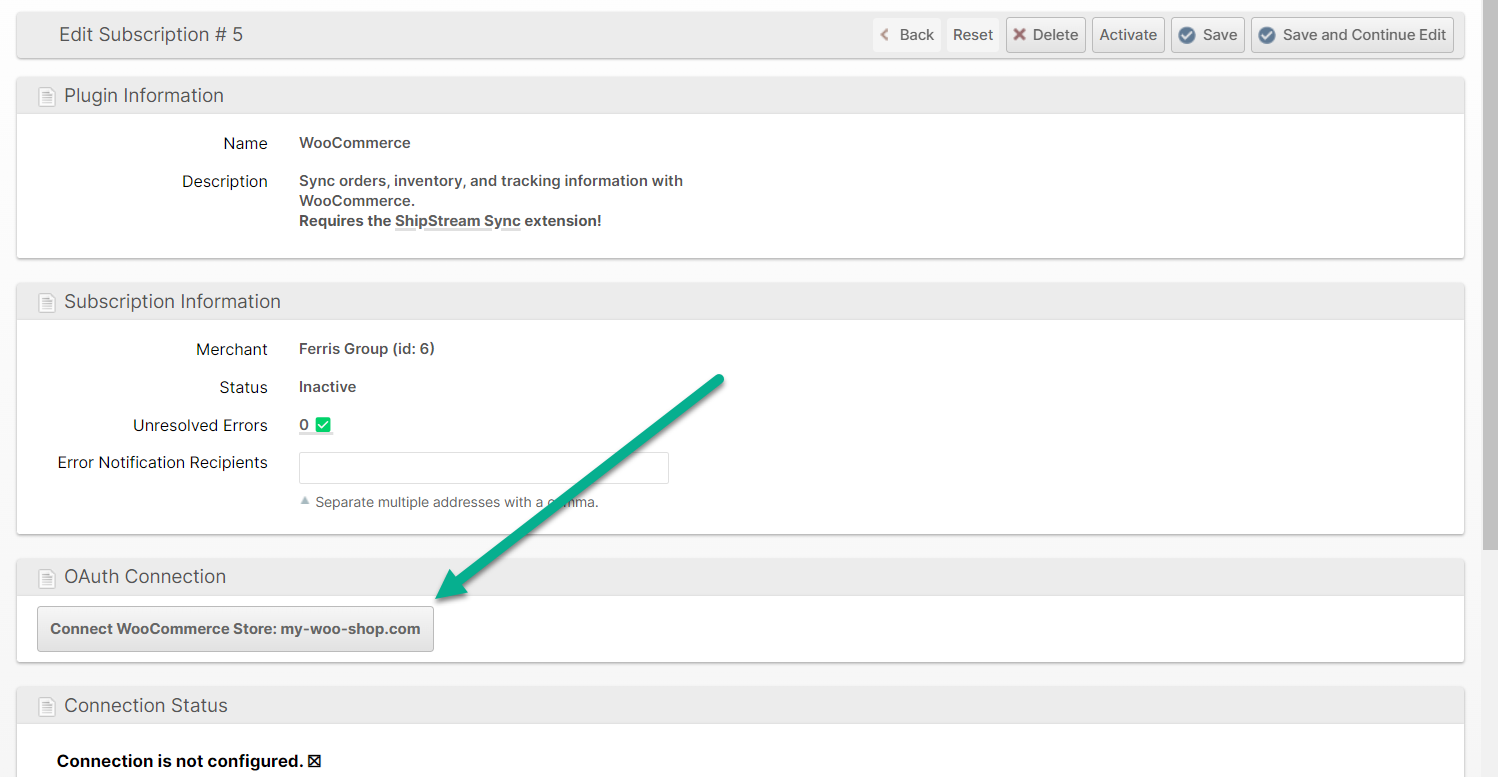Click the Connection Status document icon
This screenshot has width=1498, height=777.
click(x=46, y=707)
